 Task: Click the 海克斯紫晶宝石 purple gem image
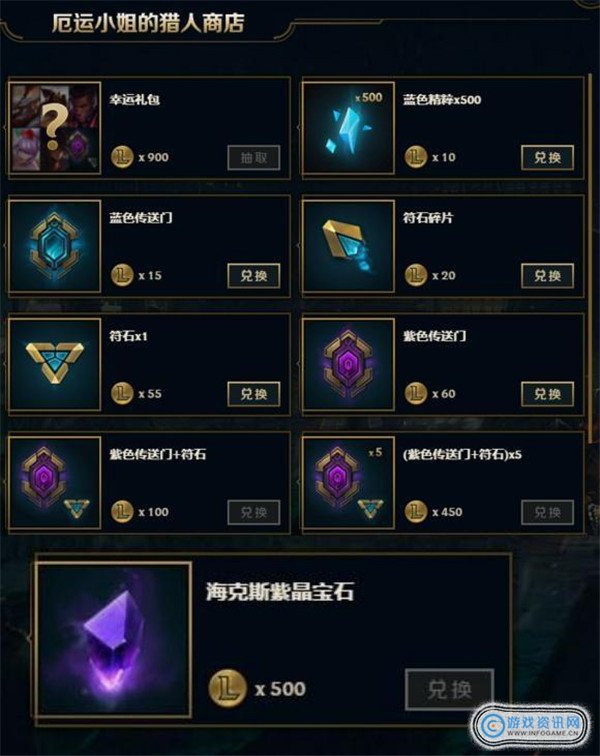(x=114, y=639)
